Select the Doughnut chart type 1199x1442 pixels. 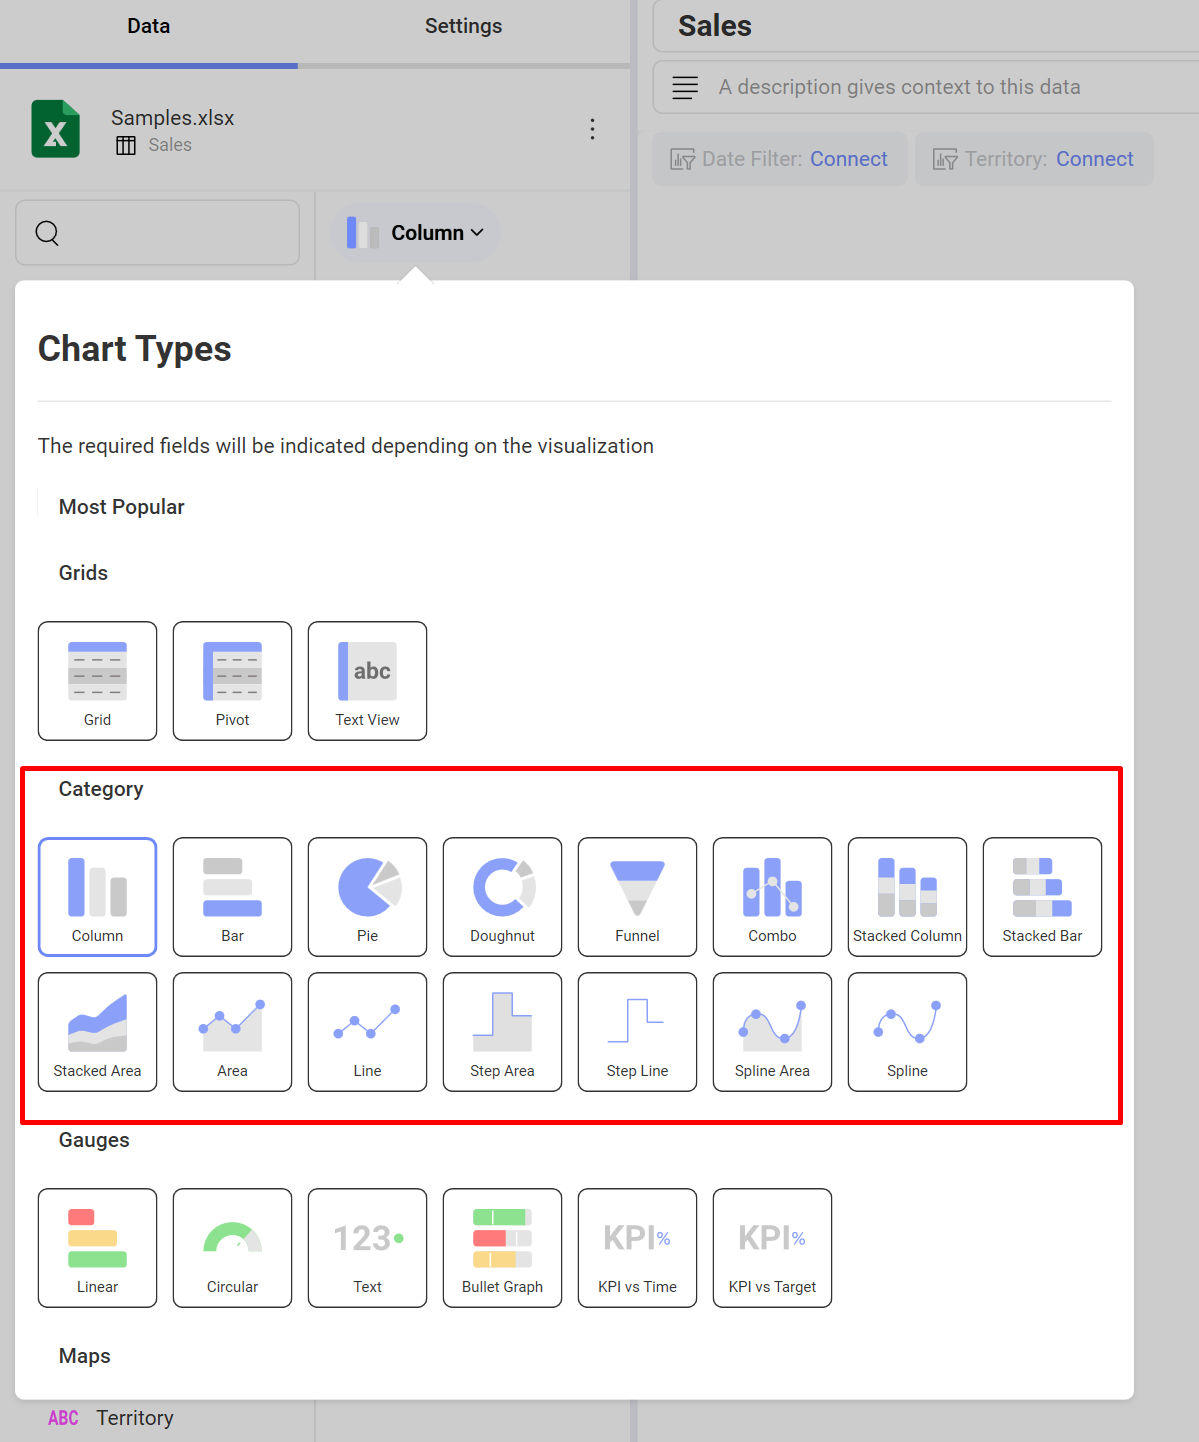502,897
